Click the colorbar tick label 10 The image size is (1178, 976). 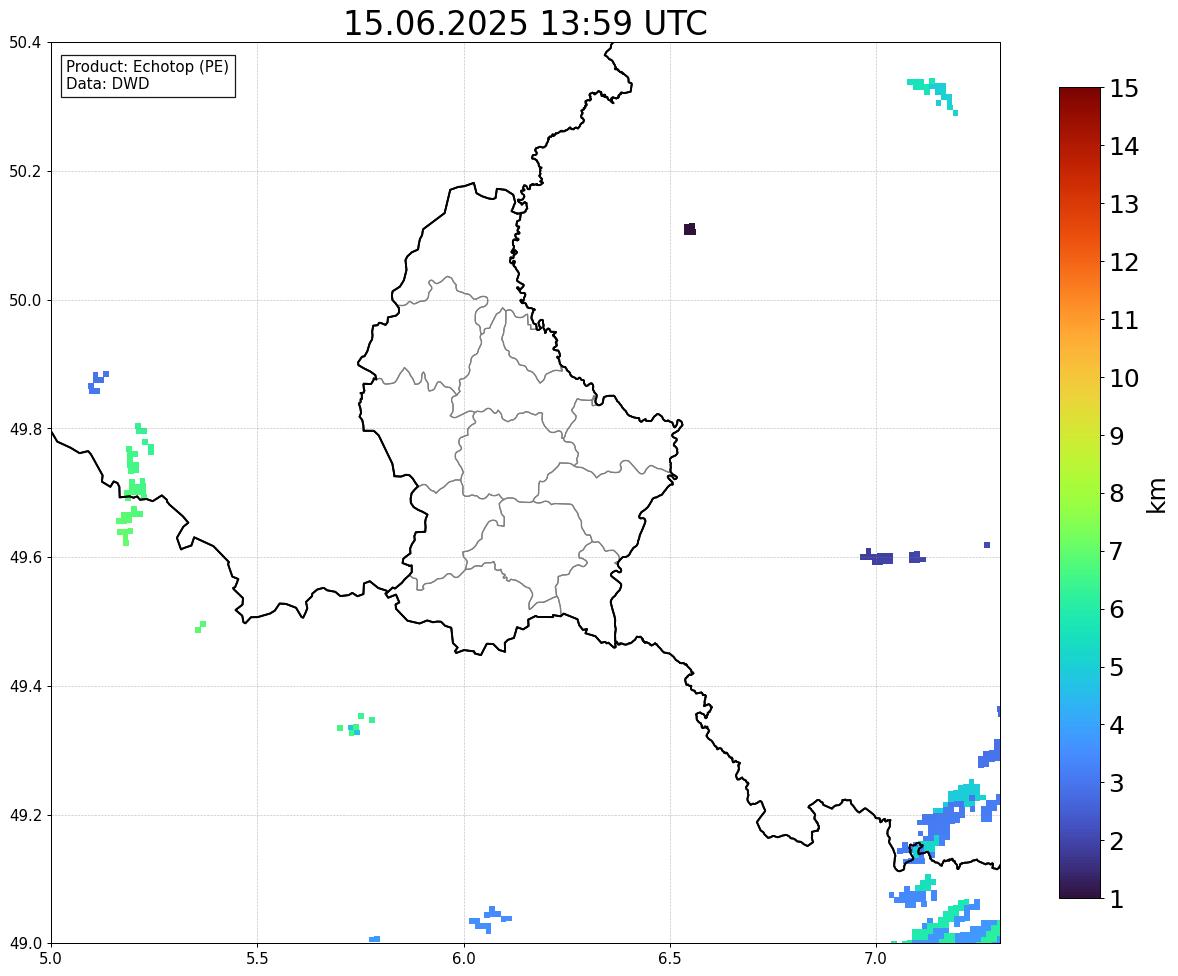tap(1124, 378)
